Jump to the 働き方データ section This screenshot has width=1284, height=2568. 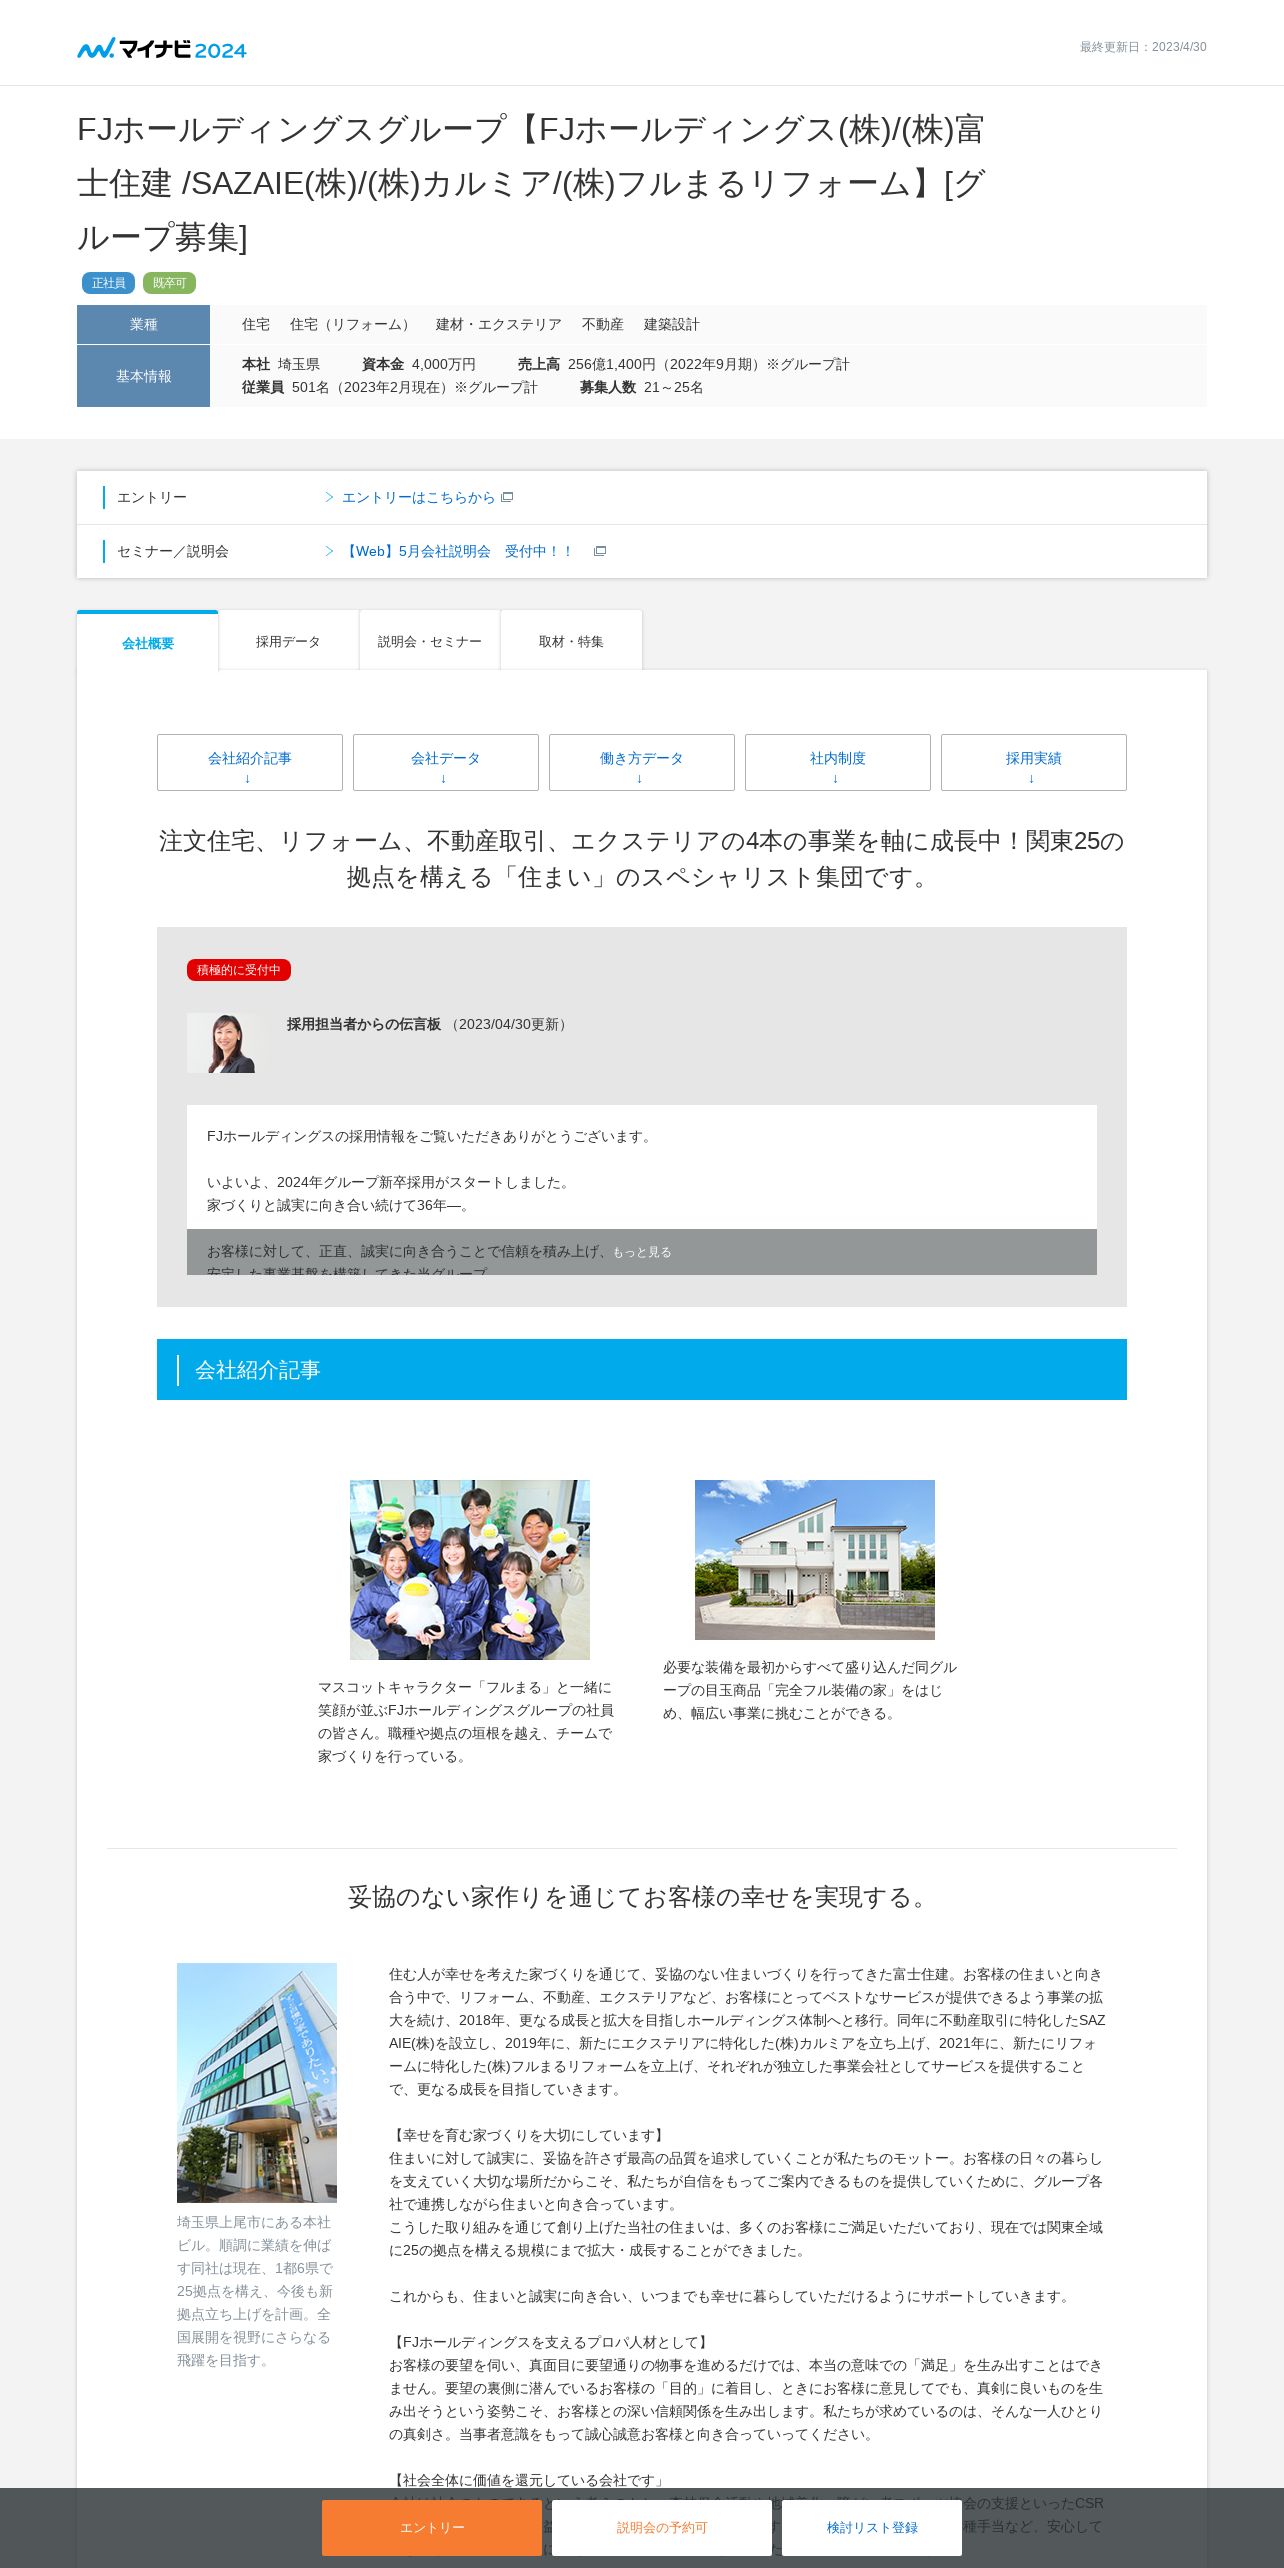[642, 762]
